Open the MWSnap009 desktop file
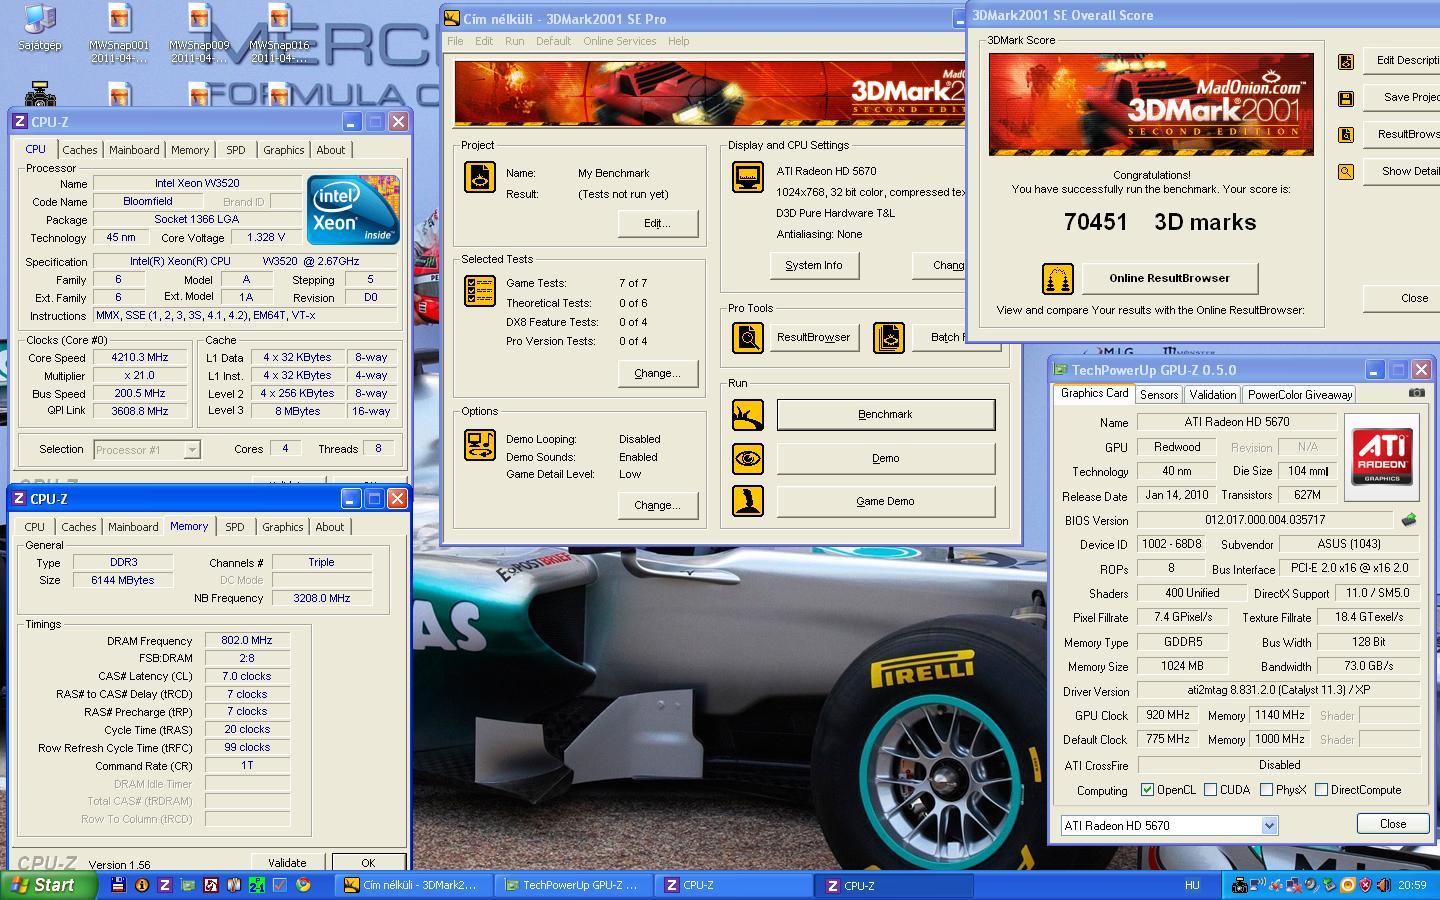Viewport: 1440px width, 900px height. [x=199, y=33]
